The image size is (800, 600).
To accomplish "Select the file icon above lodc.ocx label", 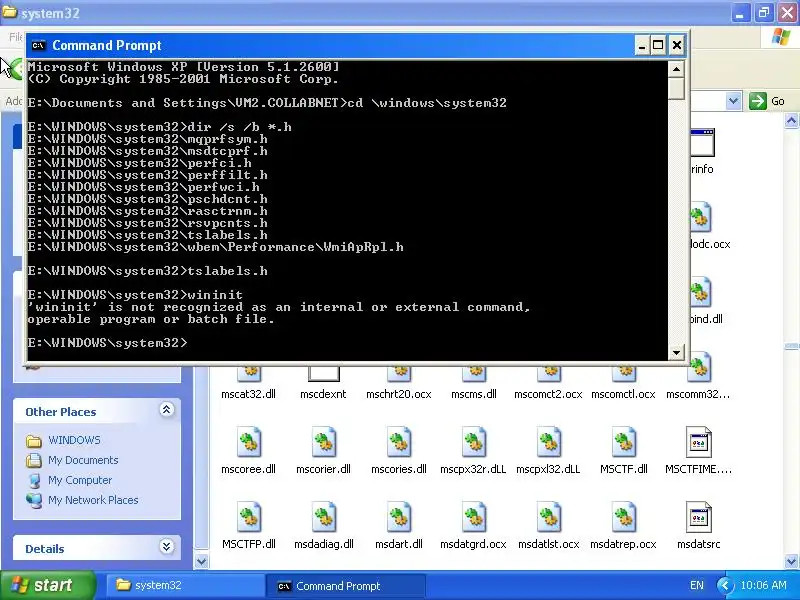I will [701, 217].
